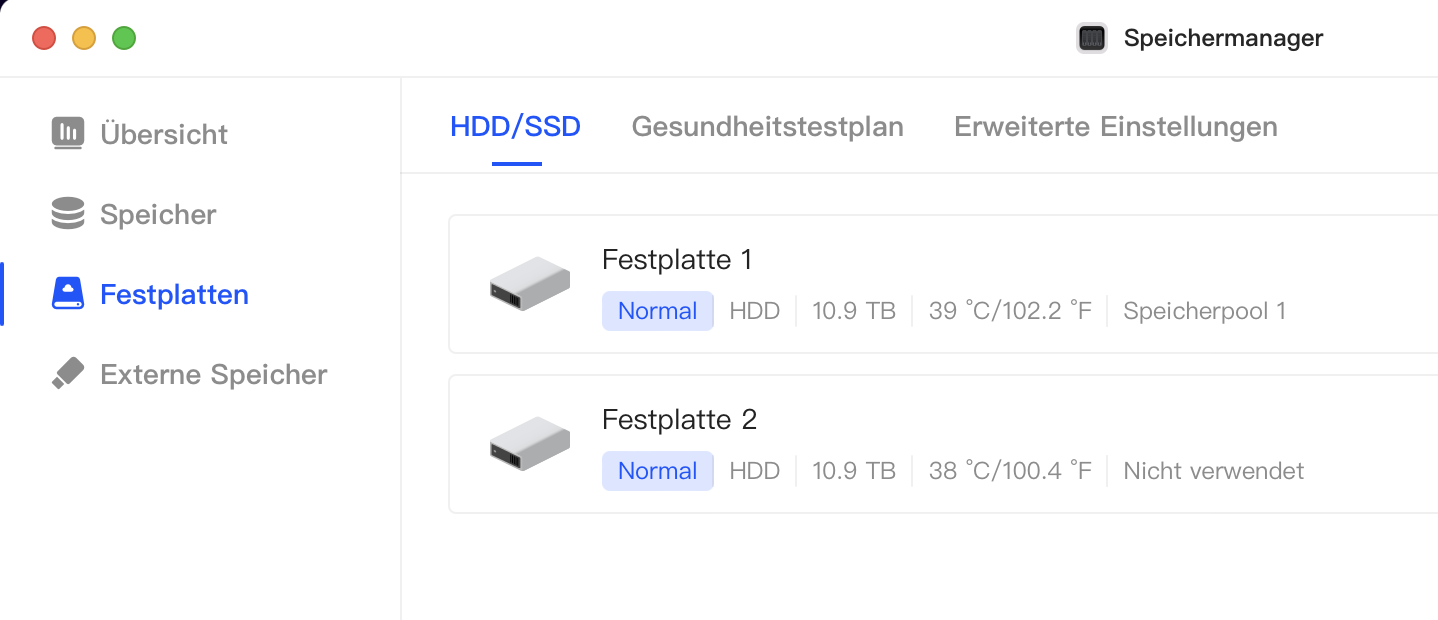Click the Festplatte 2 title text
1438x620 pixels.
tap(679, 420)
